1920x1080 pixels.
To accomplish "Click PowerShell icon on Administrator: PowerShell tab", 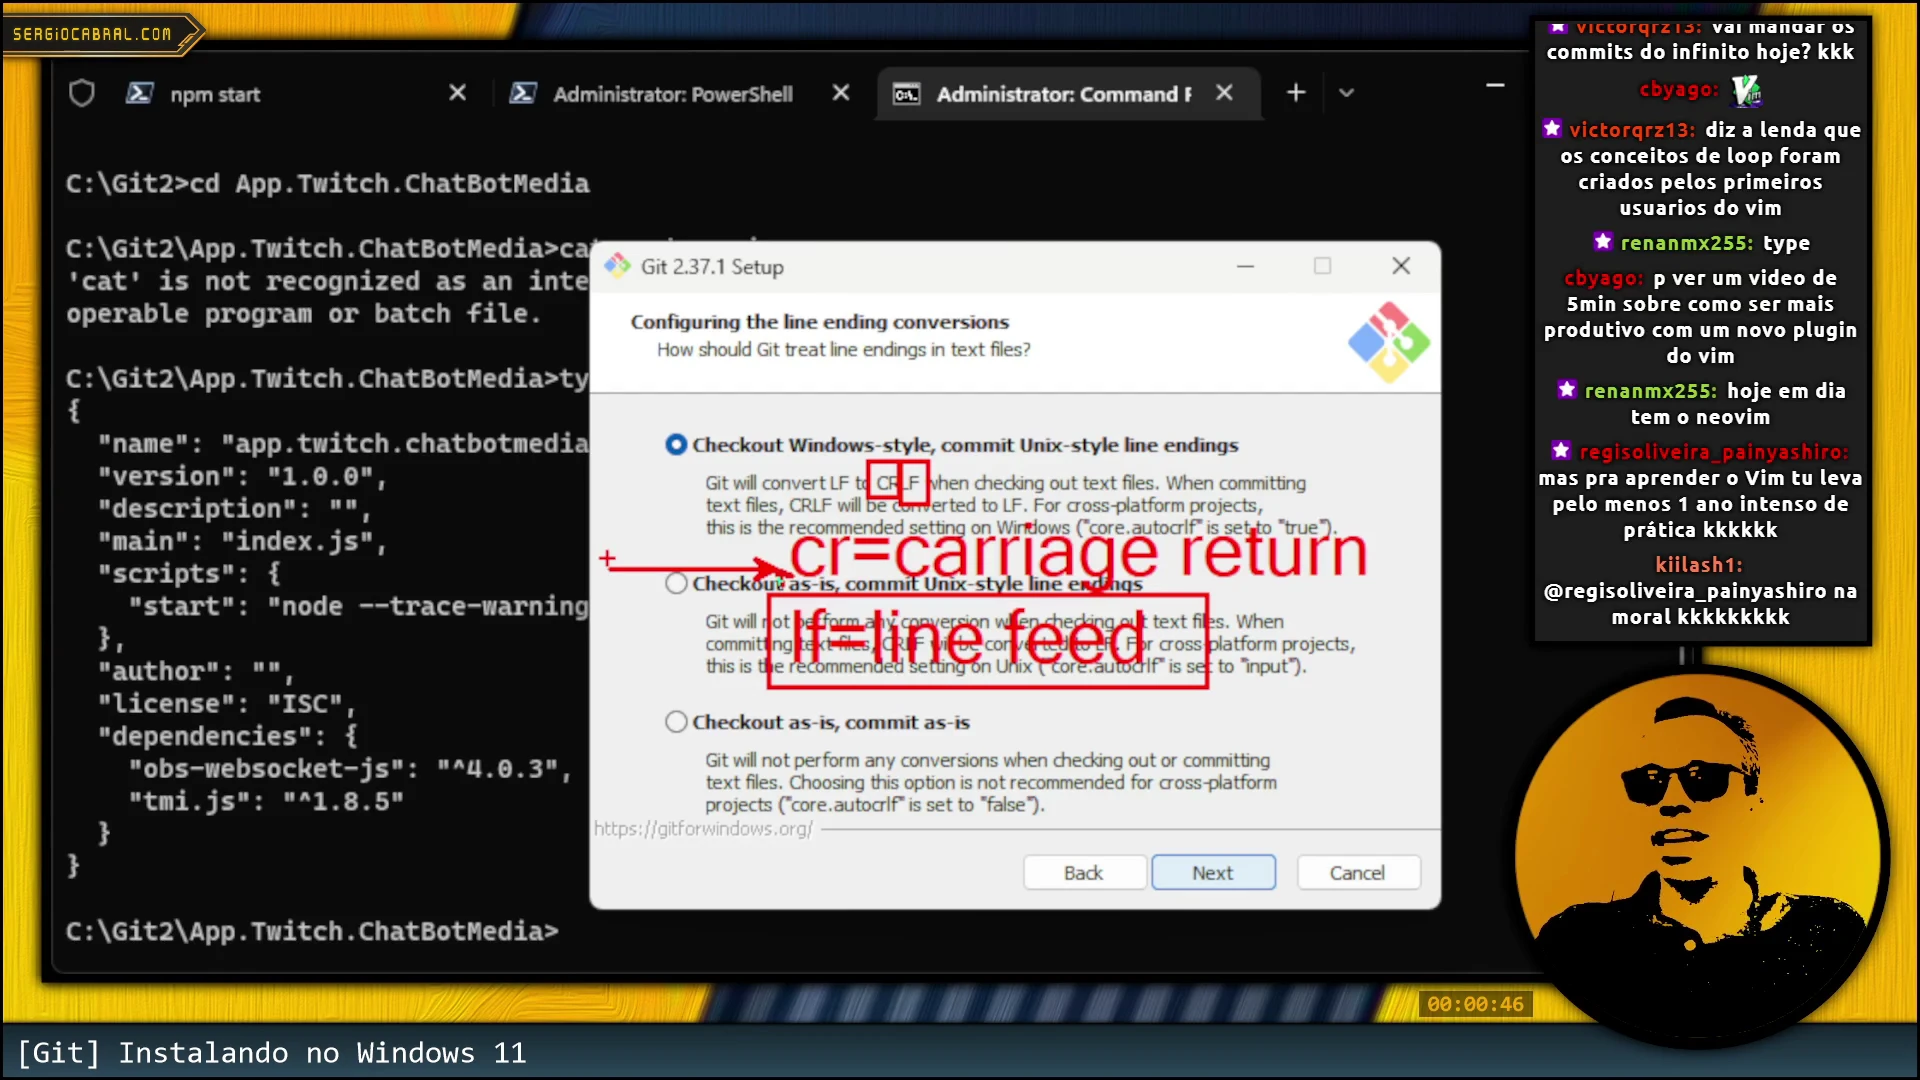I will tap(523, 94).
